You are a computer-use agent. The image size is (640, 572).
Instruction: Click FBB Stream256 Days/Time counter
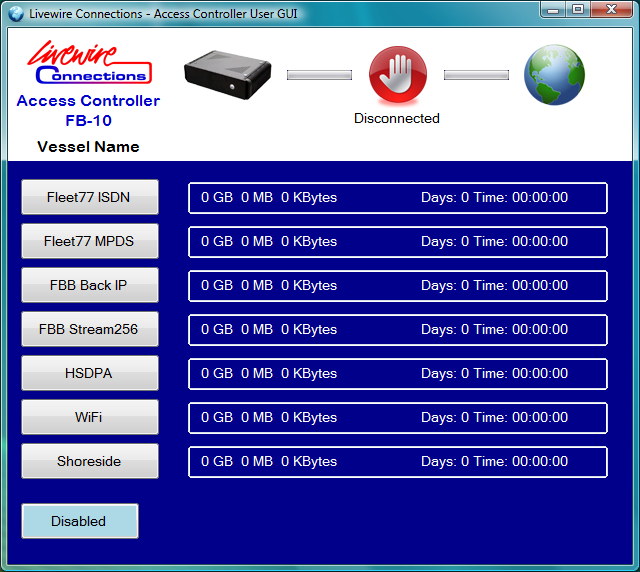(x=494, y=329)
